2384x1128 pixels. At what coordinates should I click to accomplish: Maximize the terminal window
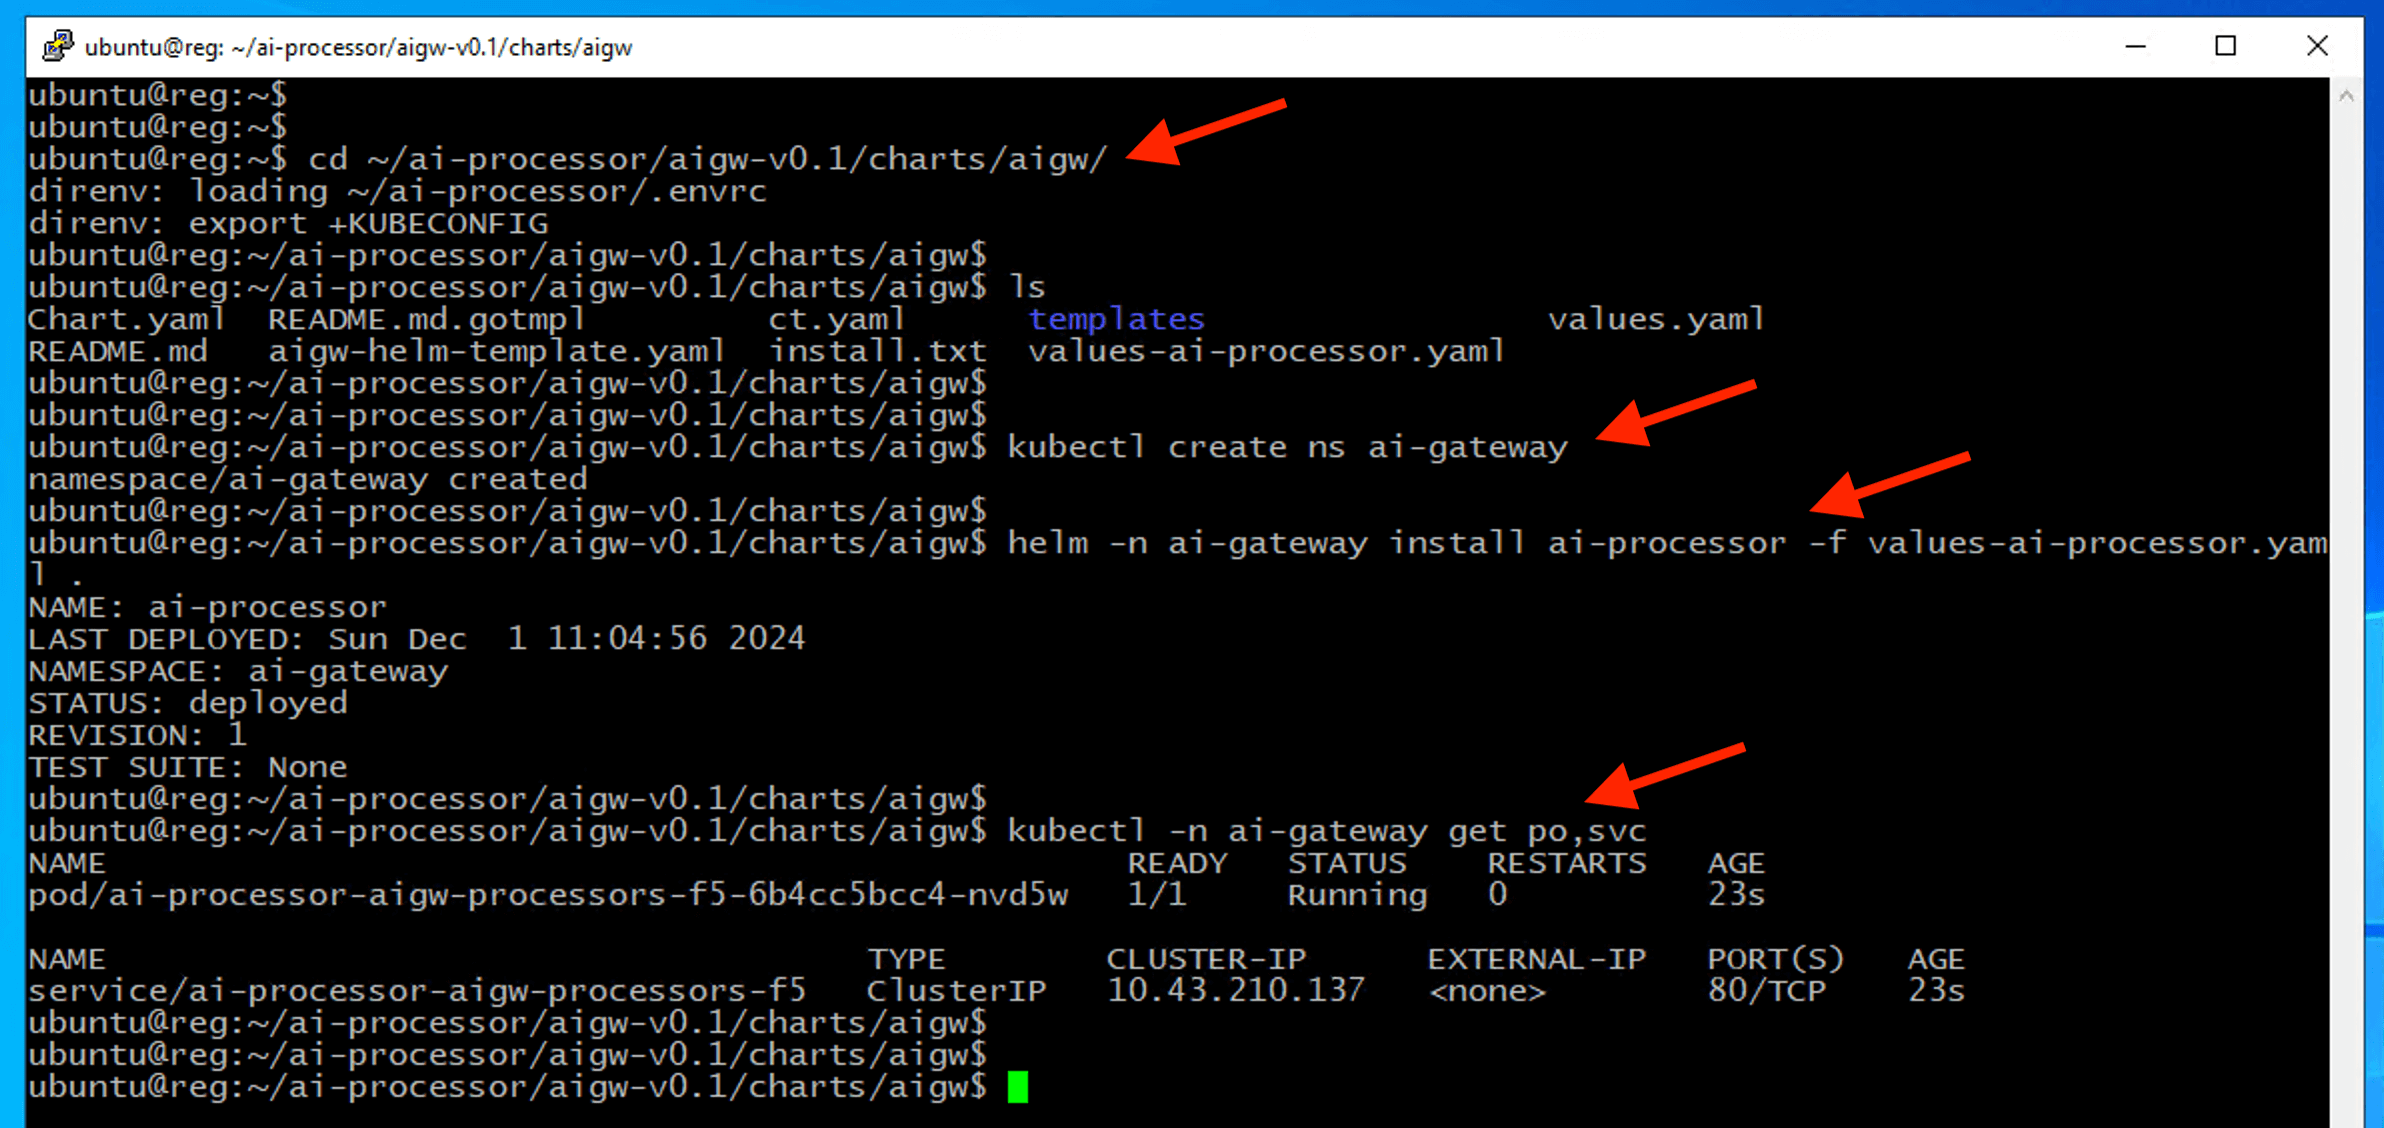click(x=2226, y=46)
